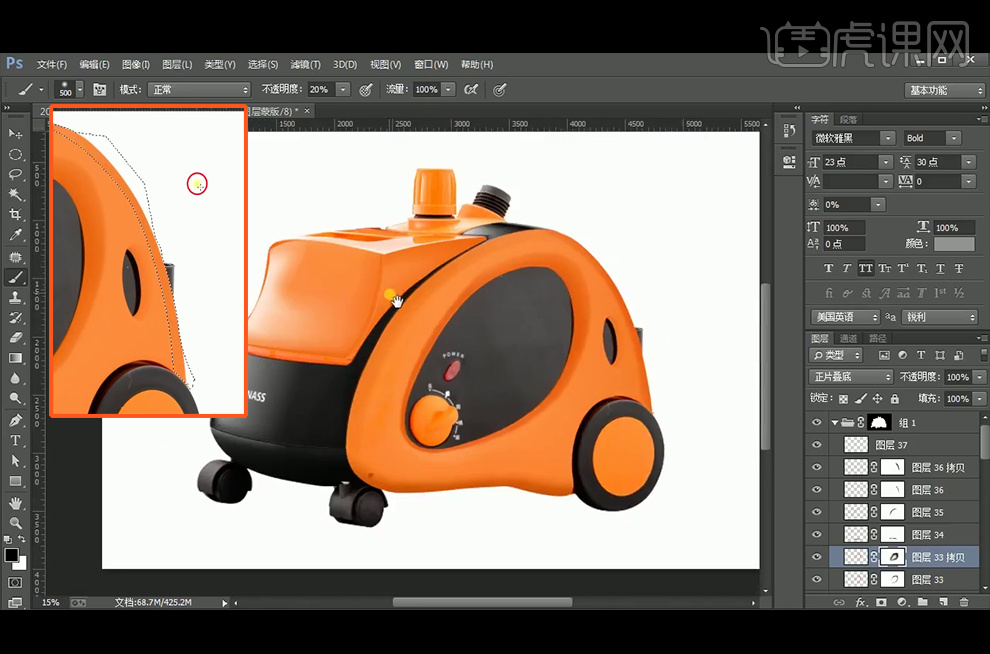
Task: Click the add layer mask icon
Action: [x=881, y=603]
